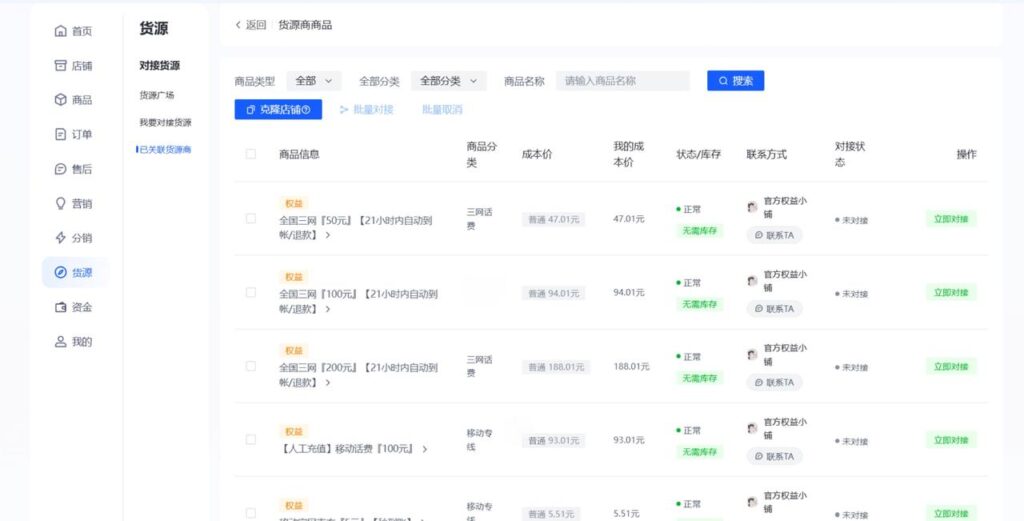
Task: Open 货源广场 in the sub-menu
Action: tap(157, 95)
